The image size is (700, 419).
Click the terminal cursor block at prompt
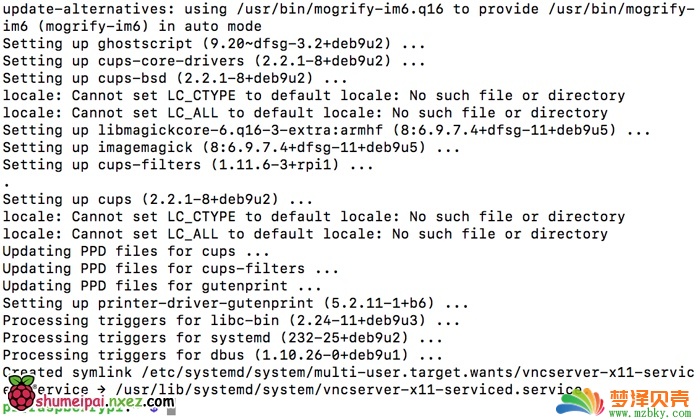click(171, 410)
